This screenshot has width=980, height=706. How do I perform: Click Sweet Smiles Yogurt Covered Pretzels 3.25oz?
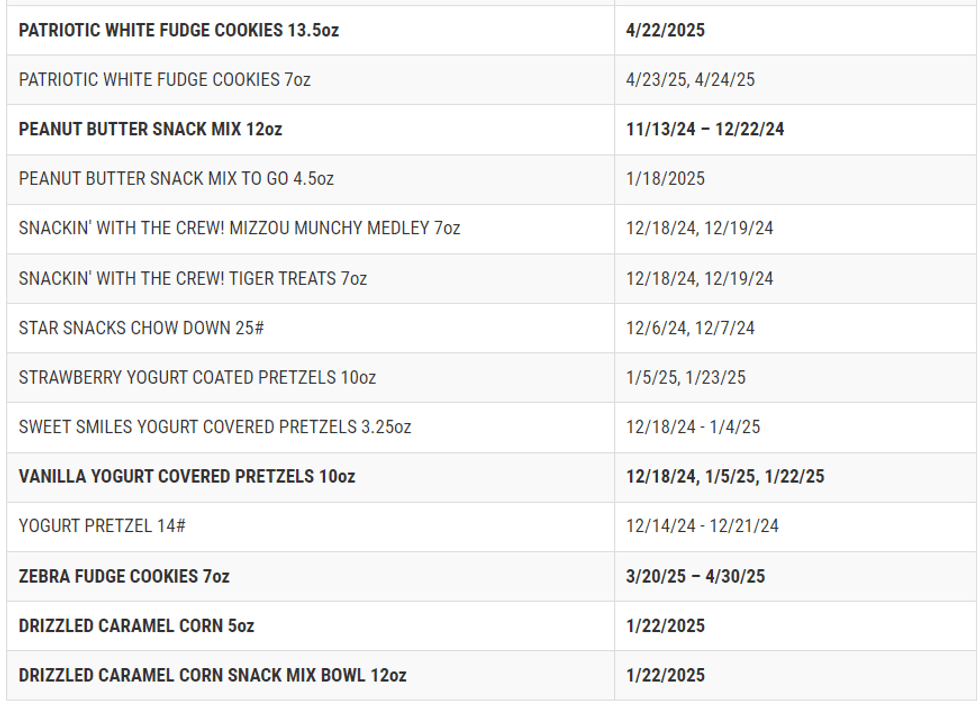[x=215, y=427]
